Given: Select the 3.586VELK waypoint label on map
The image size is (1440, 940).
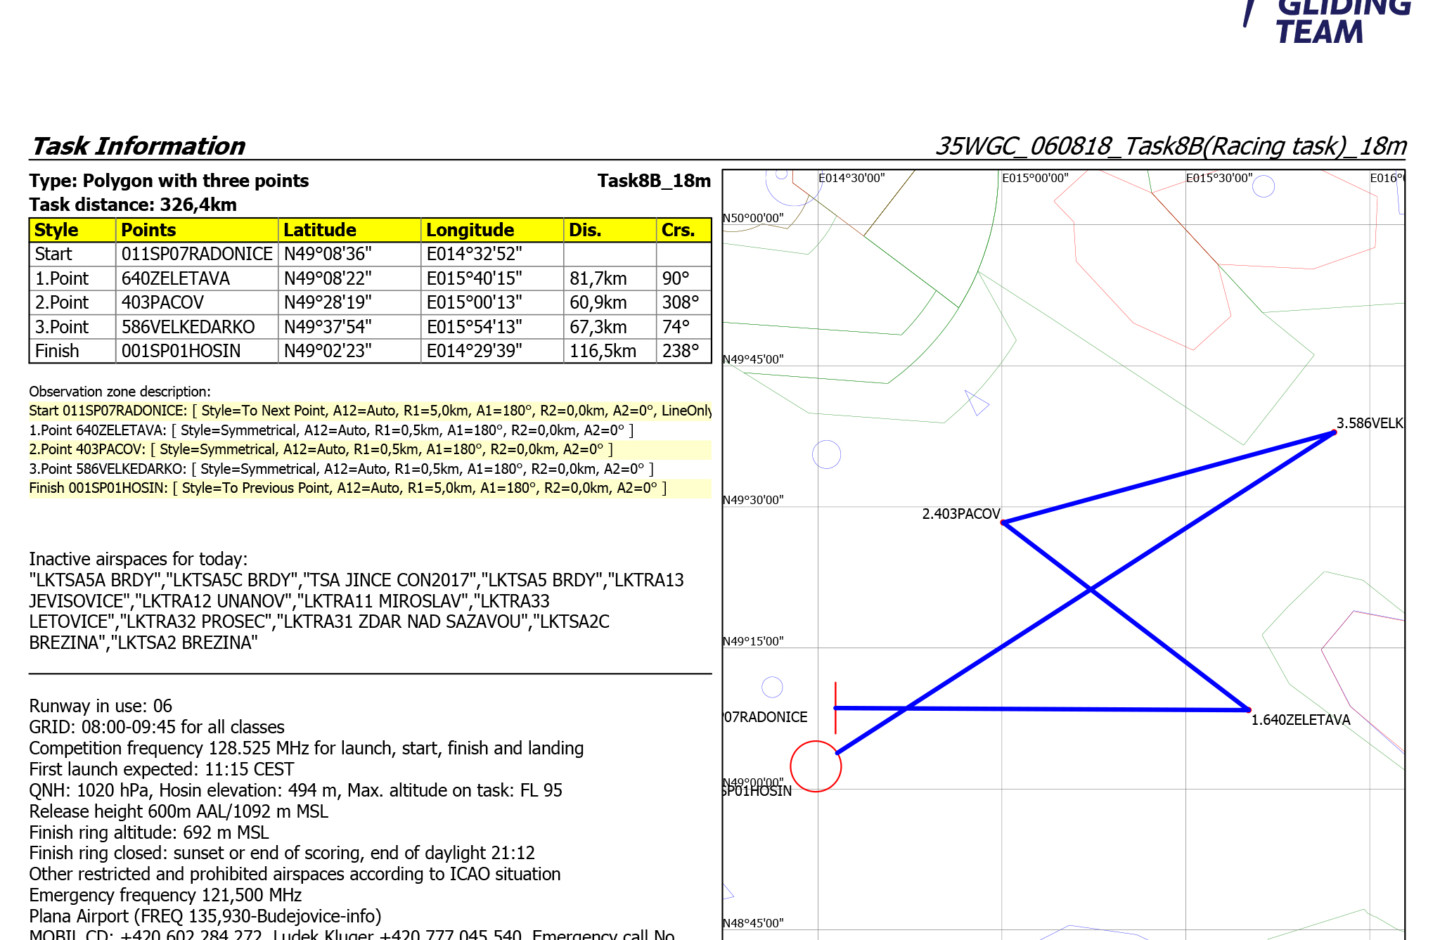Looking at the screenshot, I should point(1369,423).
